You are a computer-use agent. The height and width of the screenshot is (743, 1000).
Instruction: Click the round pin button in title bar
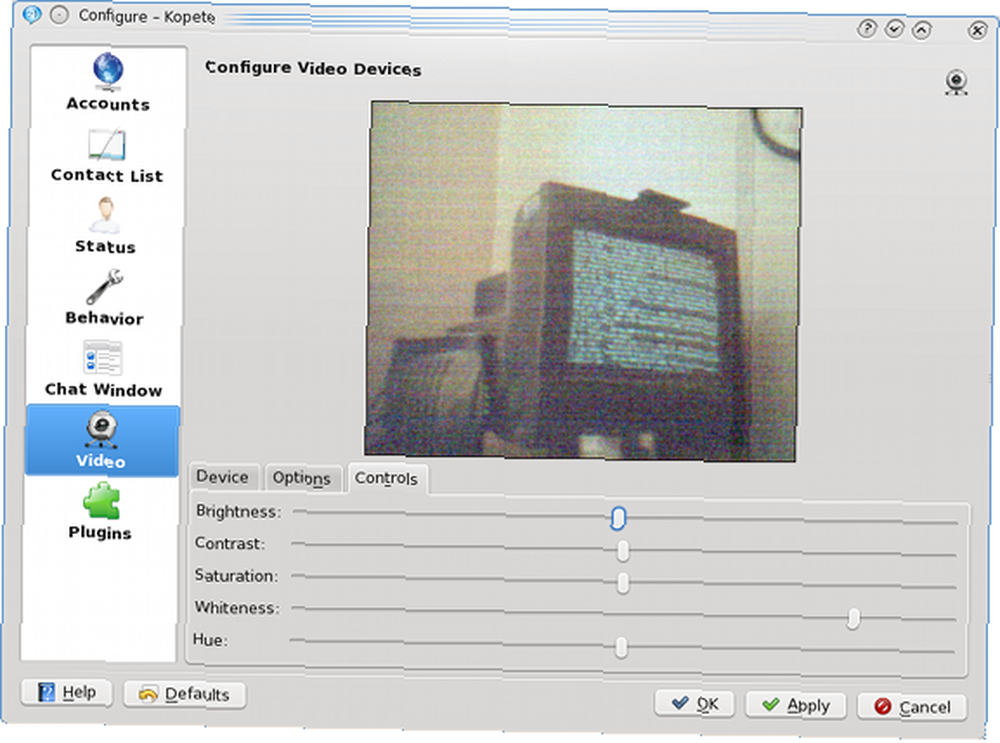(x=59, y=15)
